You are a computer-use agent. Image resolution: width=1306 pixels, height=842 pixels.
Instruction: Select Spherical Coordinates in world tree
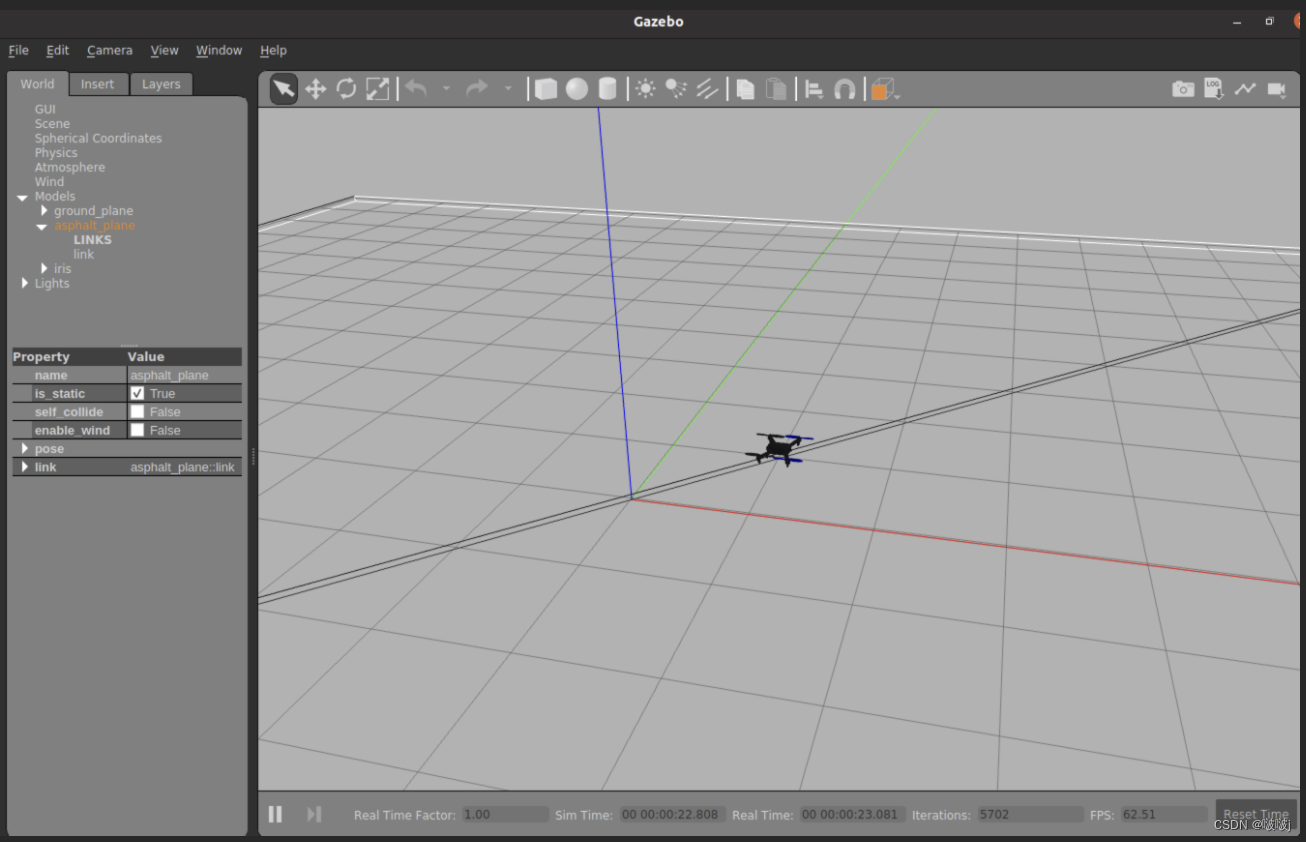[98, 138]
